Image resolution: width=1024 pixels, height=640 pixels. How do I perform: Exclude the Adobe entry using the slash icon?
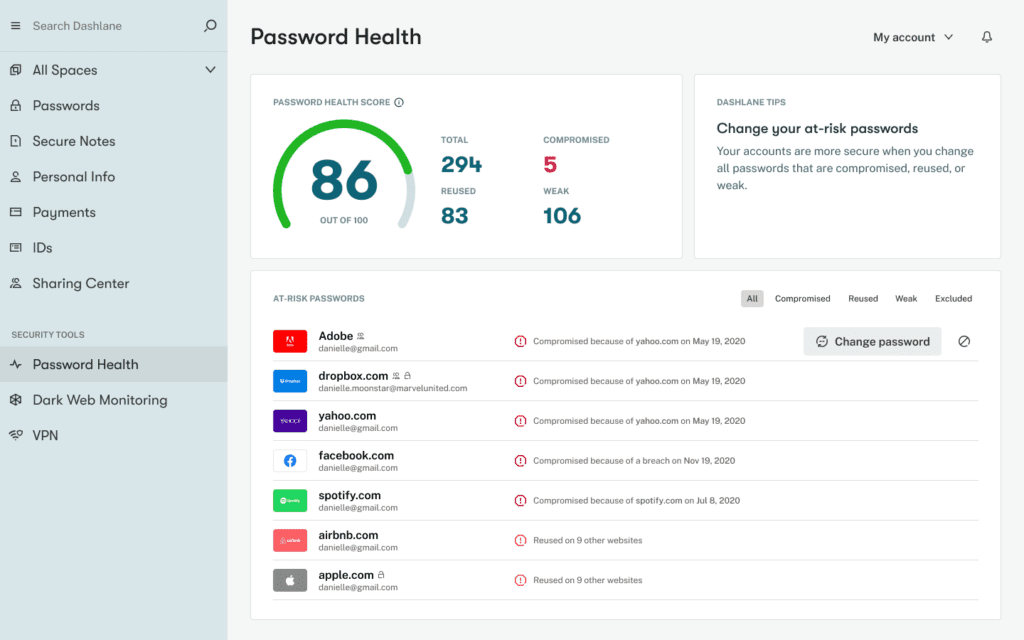[964, 341]
